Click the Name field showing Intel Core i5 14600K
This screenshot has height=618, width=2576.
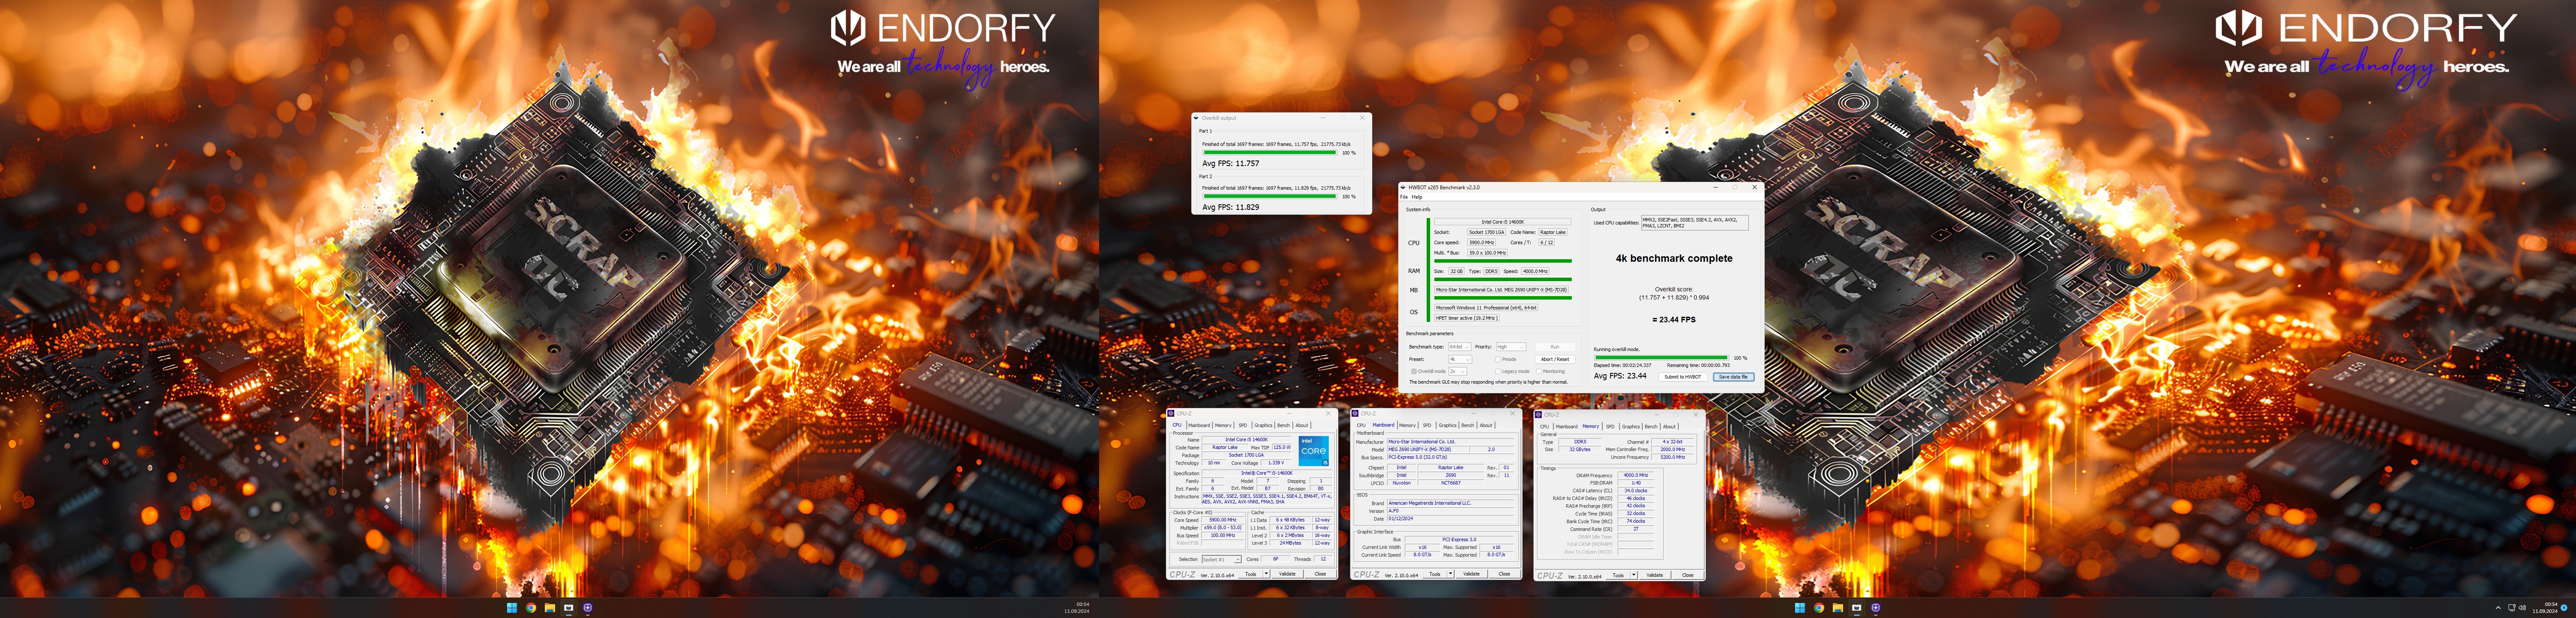(x=1247, y=440)
